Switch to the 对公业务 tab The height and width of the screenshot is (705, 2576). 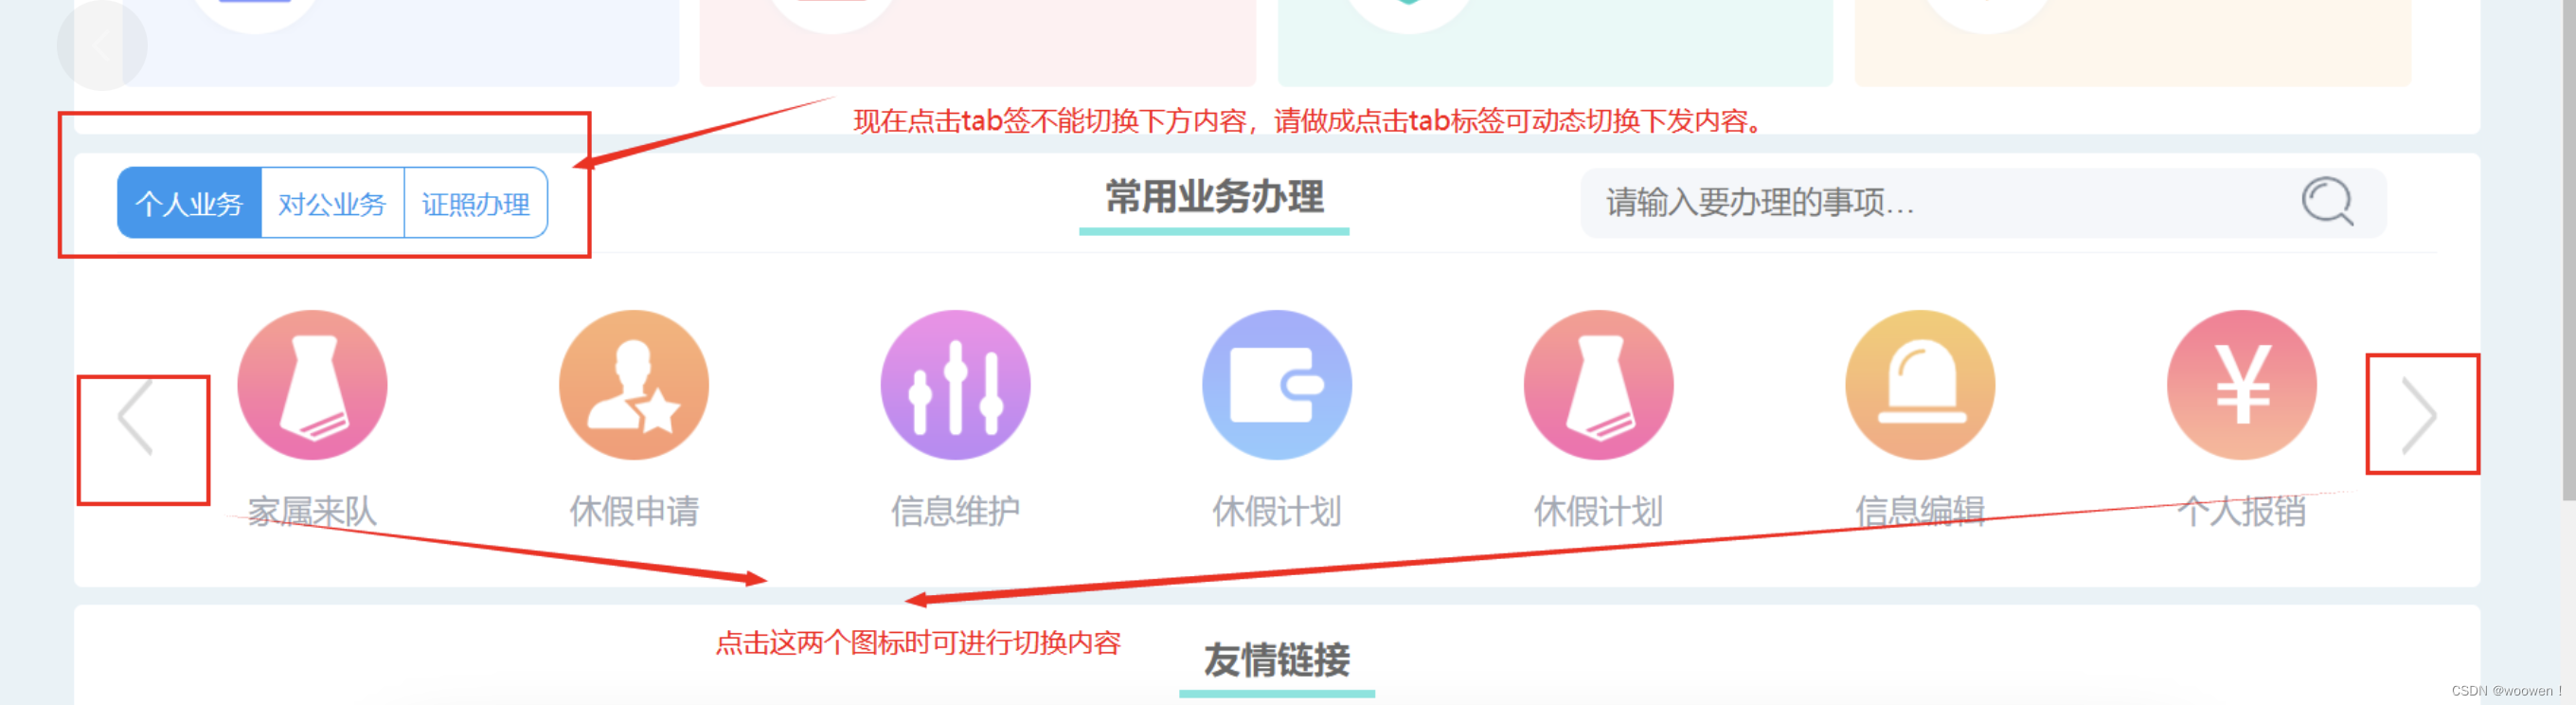(x=332, y=203)
